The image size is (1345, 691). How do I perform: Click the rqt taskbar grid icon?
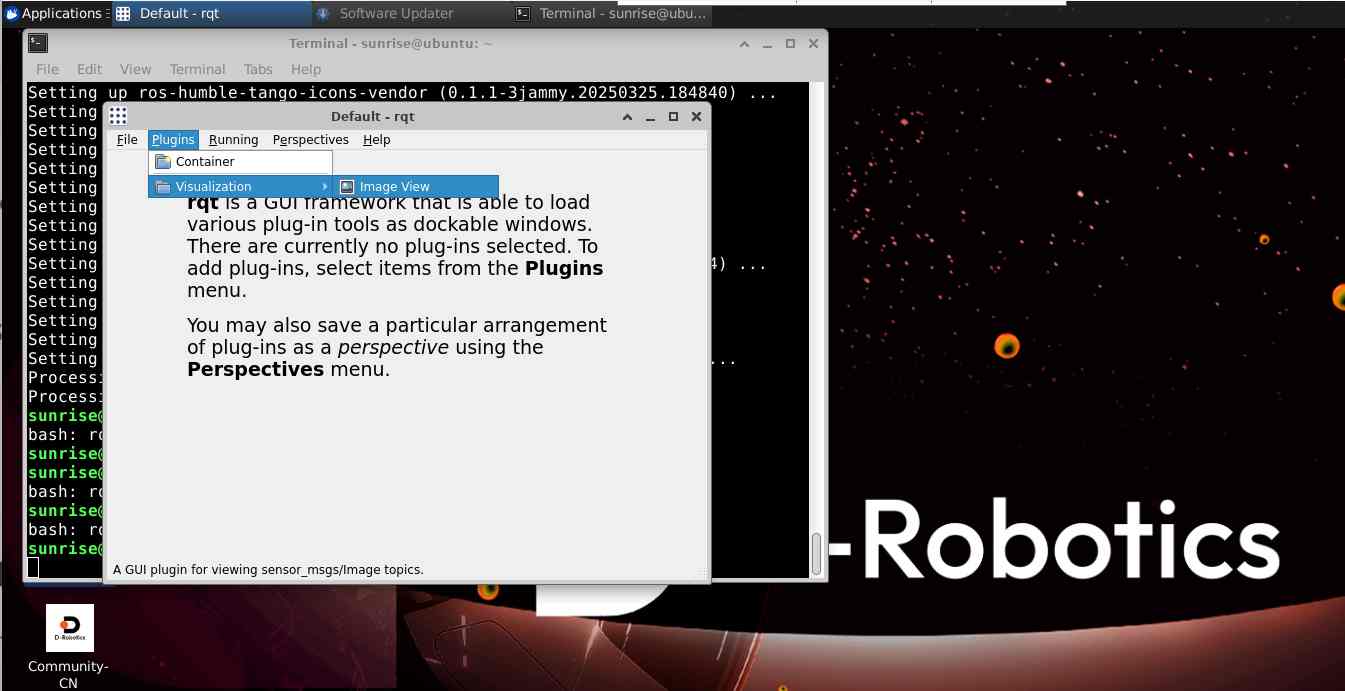coord(123,13)
